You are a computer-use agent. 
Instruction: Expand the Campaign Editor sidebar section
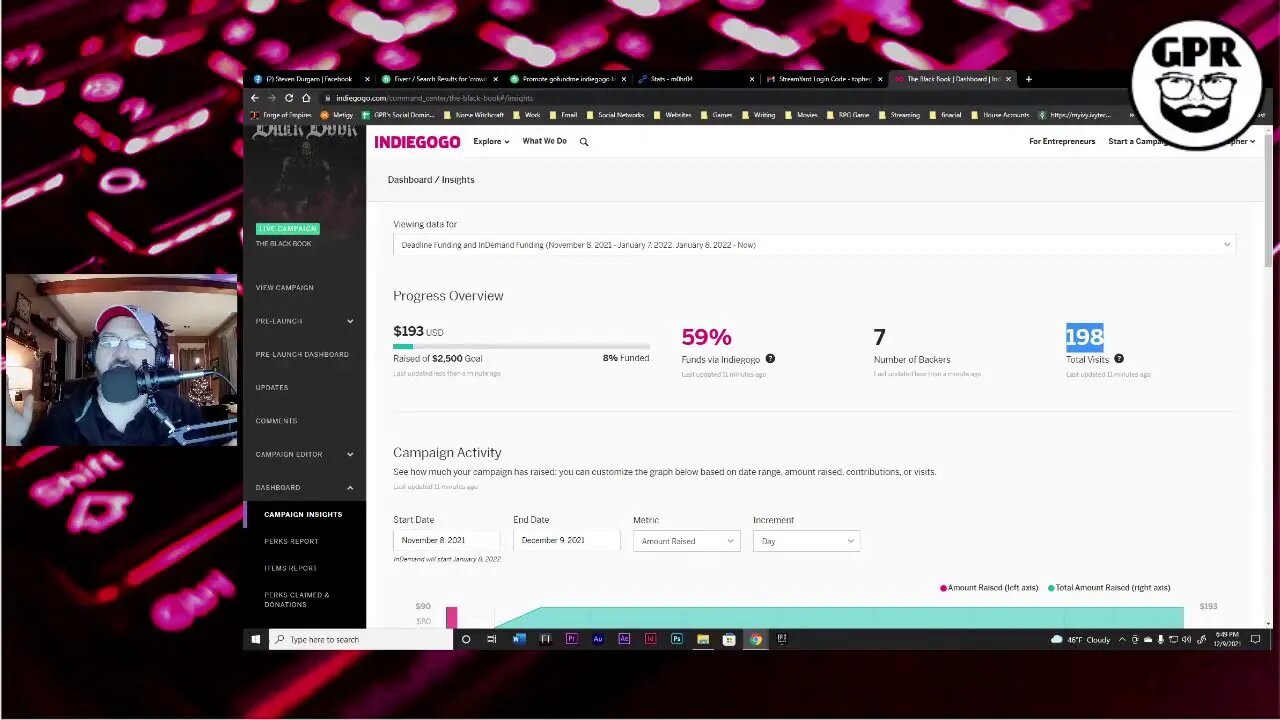(x=305, y=454)
